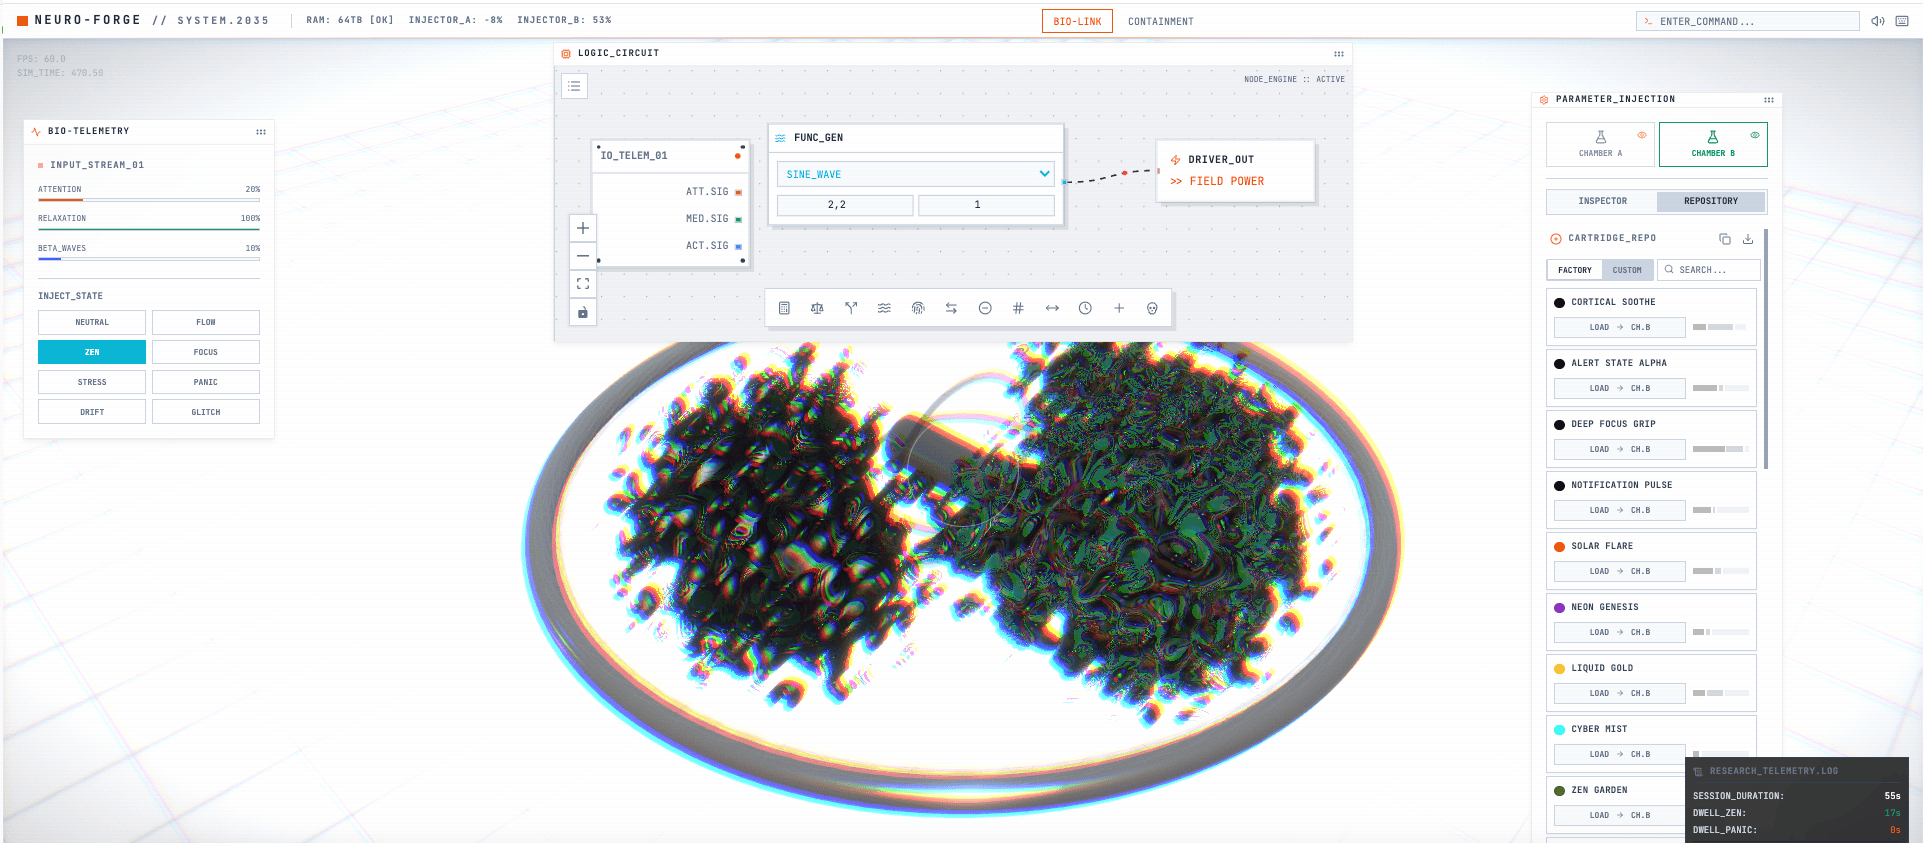Open the node list menu icon in Logic Circuit
The image size is (1923, 843).
pyautogui.click(x=574, y=86)
